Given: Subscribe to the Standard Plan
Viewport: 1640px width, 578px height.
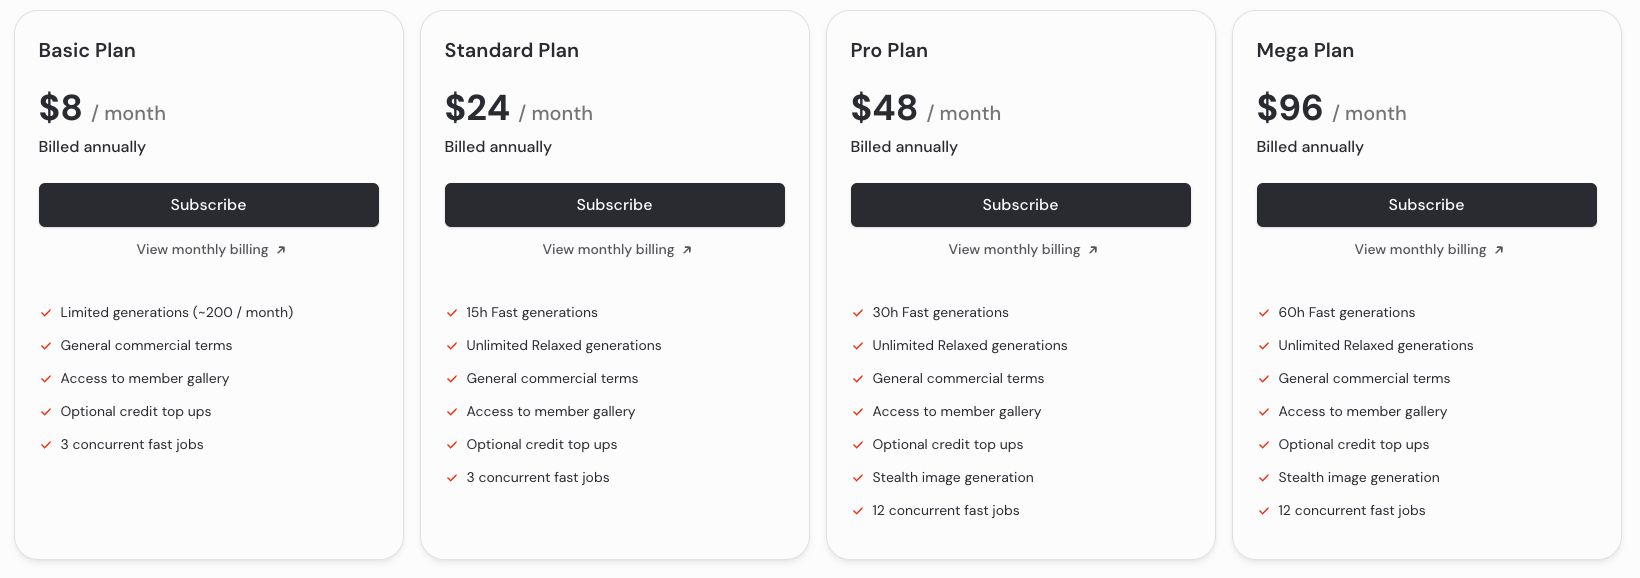Looking at the screenshot, I should pos(615,205).
